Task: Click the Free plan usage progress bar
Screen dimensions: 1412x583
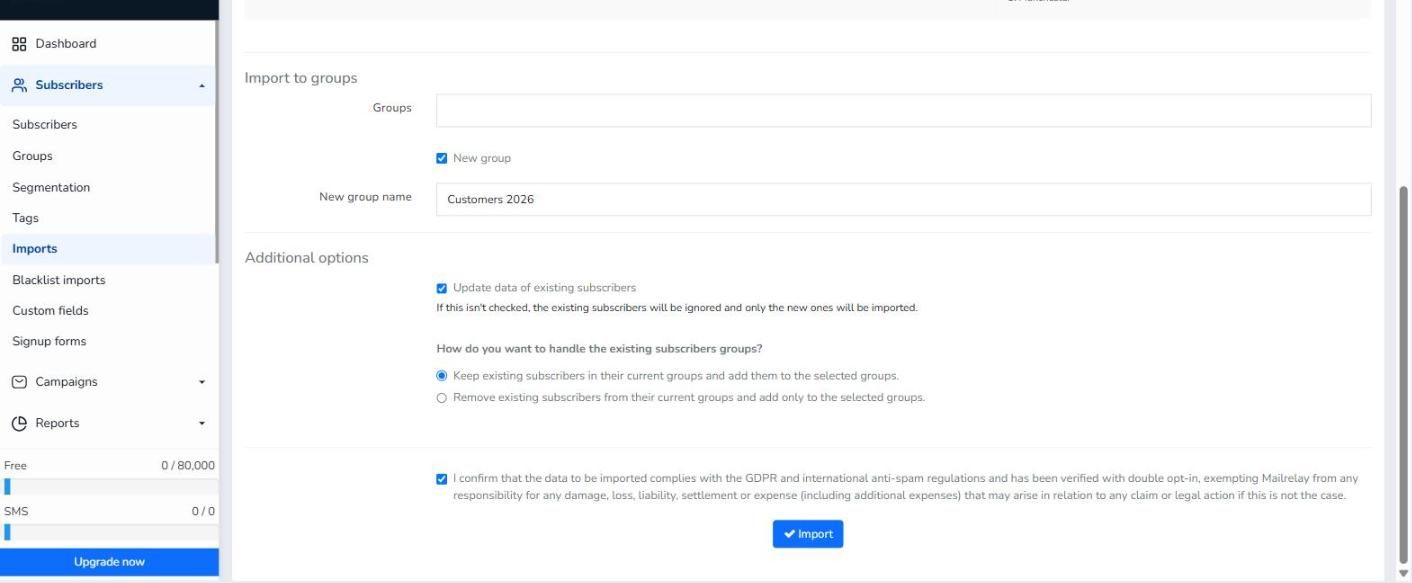Action: click(x=109, y=487)
